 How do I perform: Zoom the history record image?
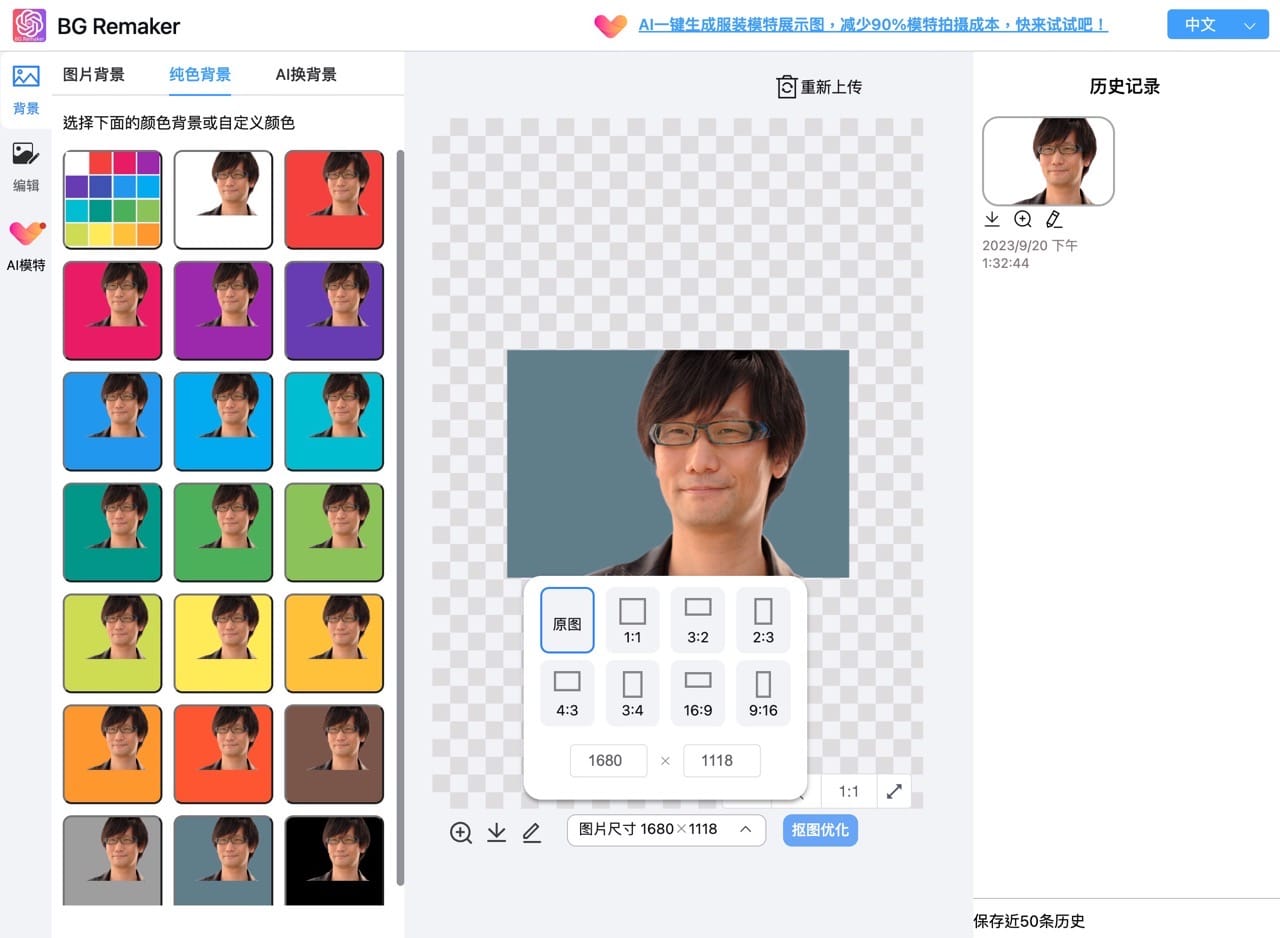coord(1023,219)
